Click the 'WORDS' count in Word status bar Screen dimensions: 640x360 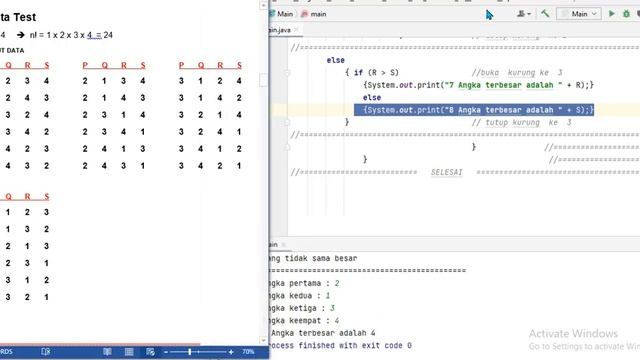[6, 352]
